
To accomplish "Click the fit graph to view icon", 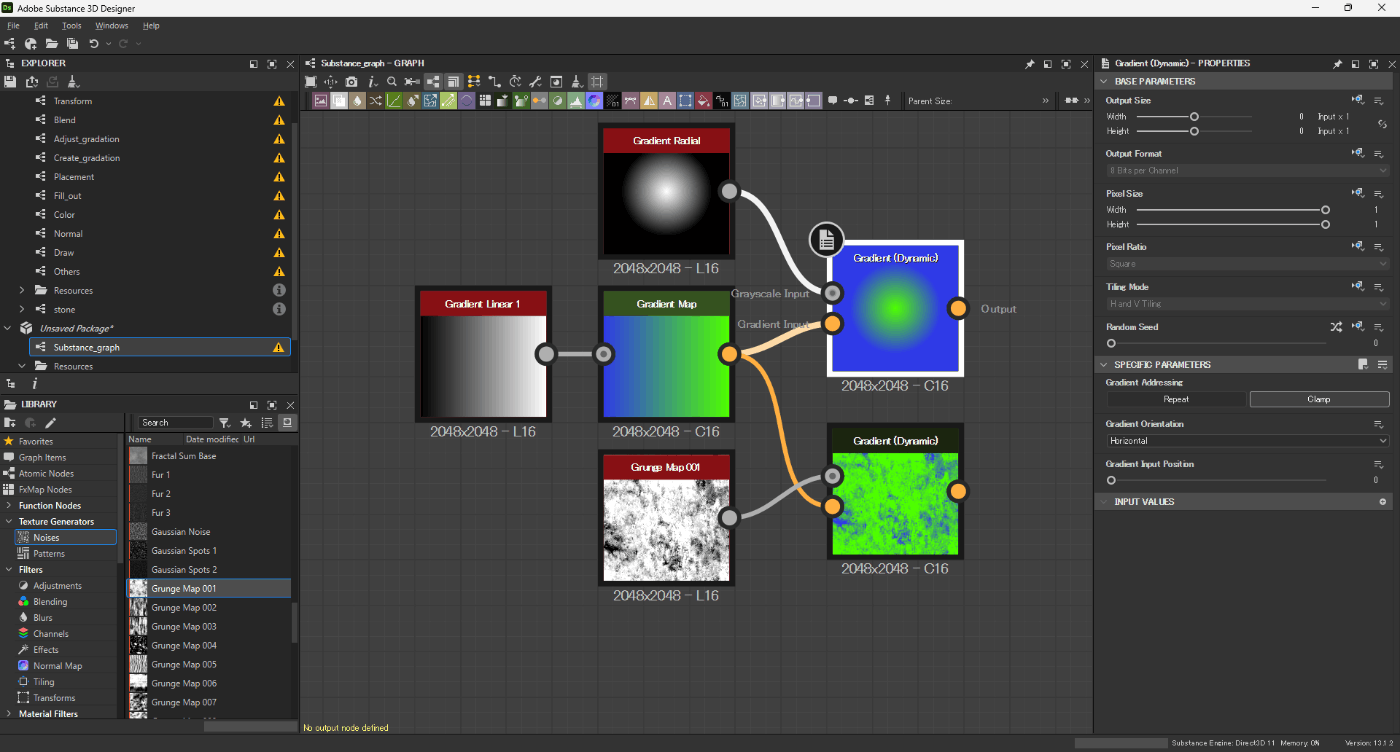I will (310, 82).
